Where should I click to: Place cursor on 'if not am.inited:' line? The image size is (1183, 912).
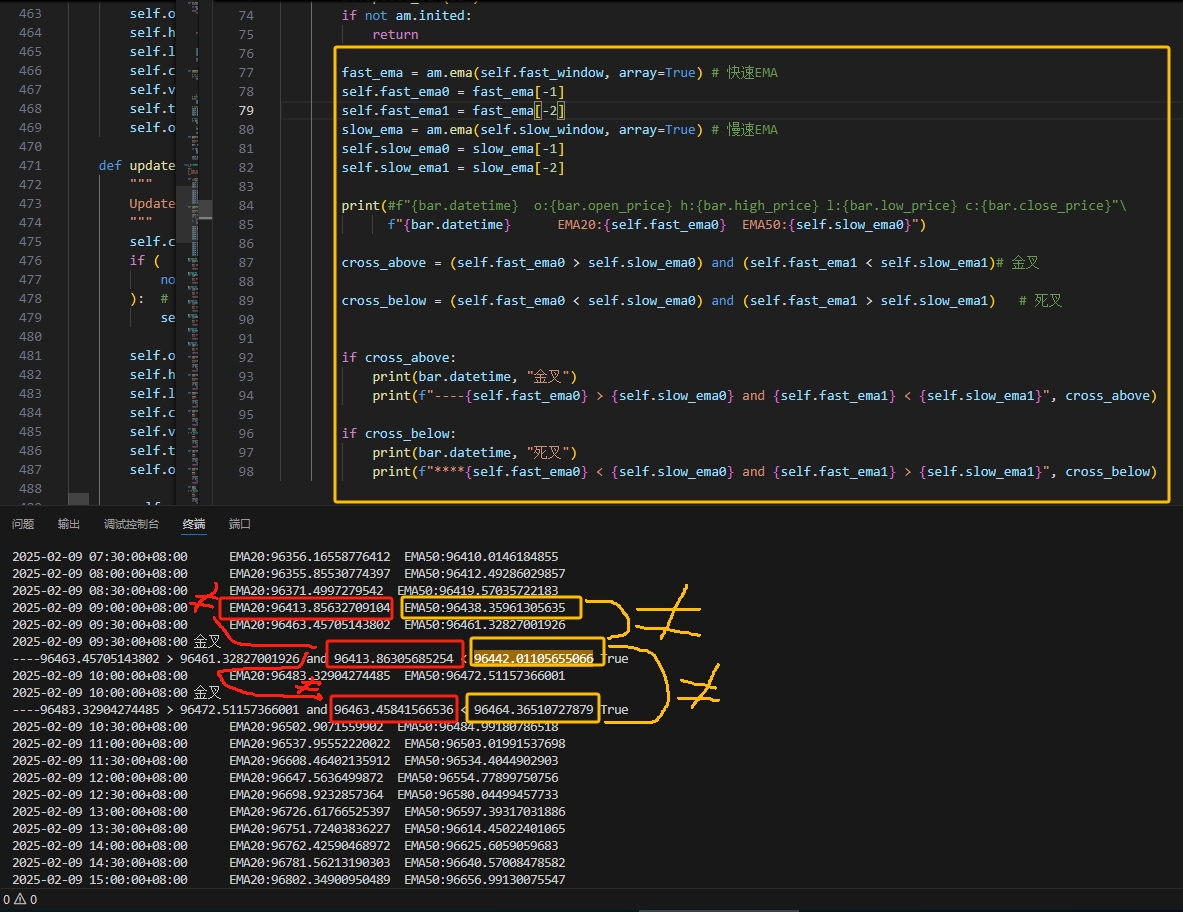pos(407,16)
